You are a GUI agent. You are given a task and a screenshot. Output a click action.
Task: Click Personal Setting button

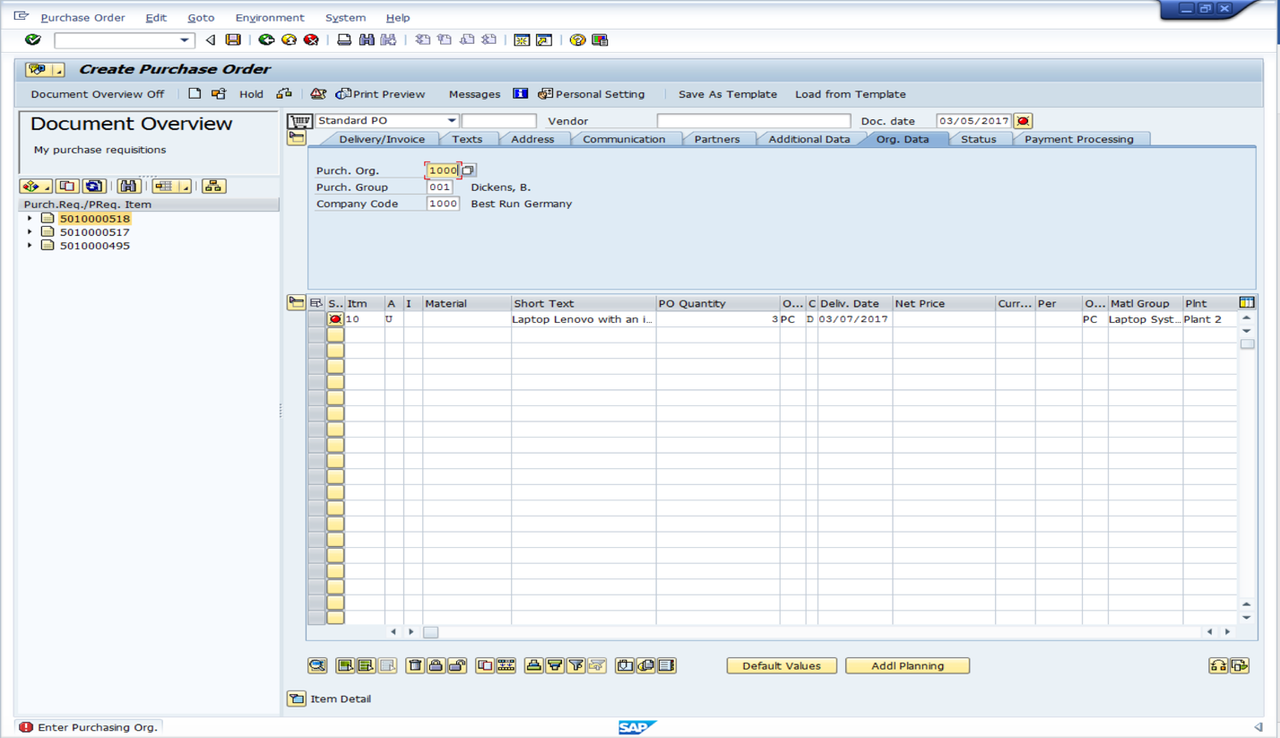[x=591, y=94]
